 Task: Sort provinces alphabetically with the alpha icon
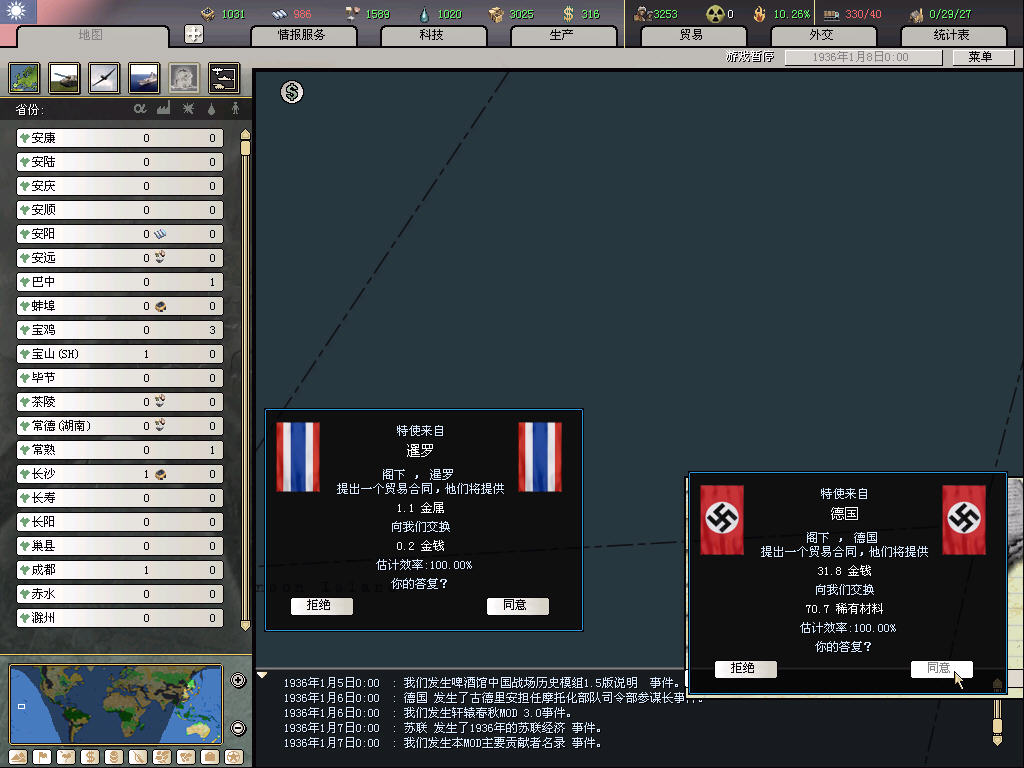click(140, 108)
